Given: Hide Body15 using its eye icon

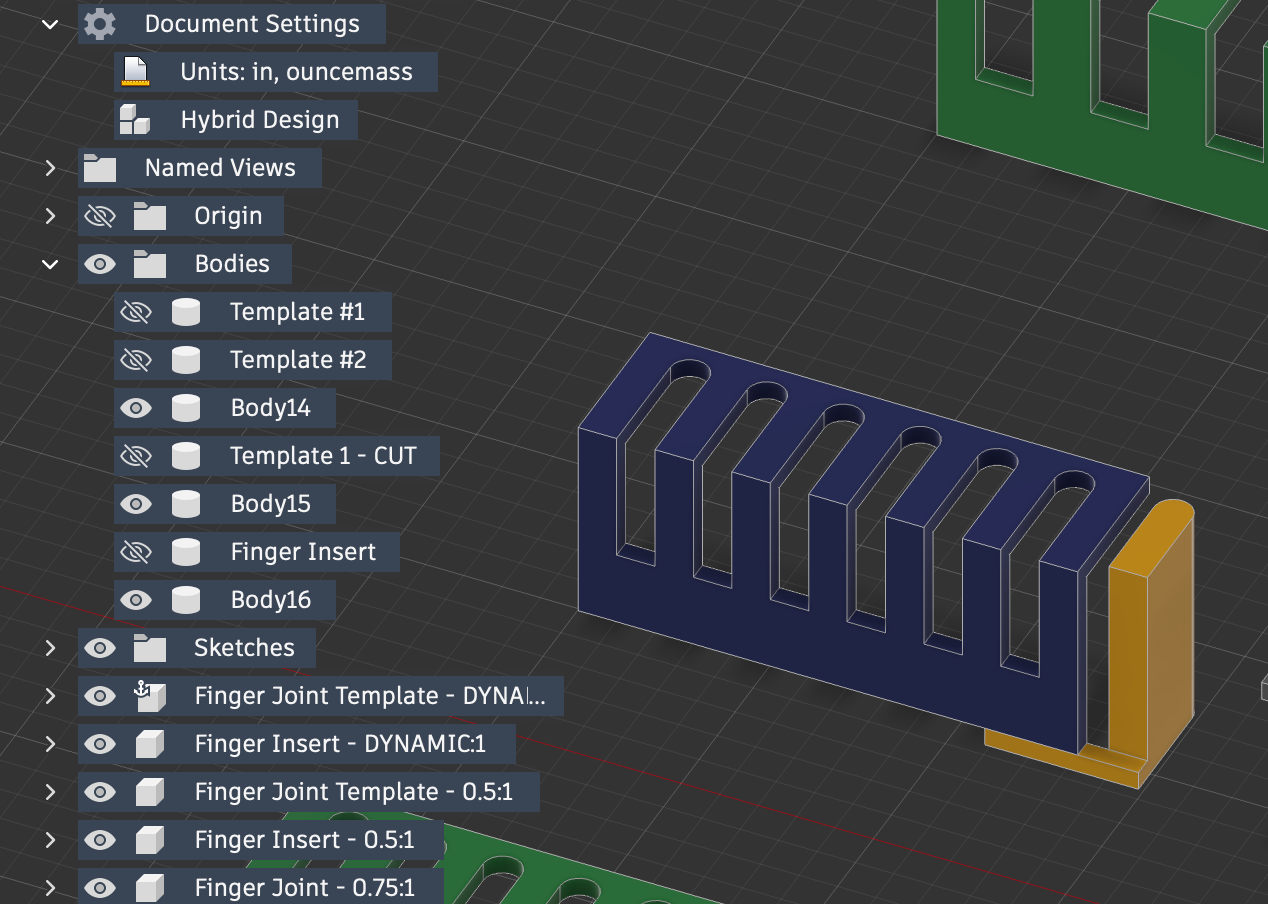Looking at the screenshot, I should tap(136, 504).
